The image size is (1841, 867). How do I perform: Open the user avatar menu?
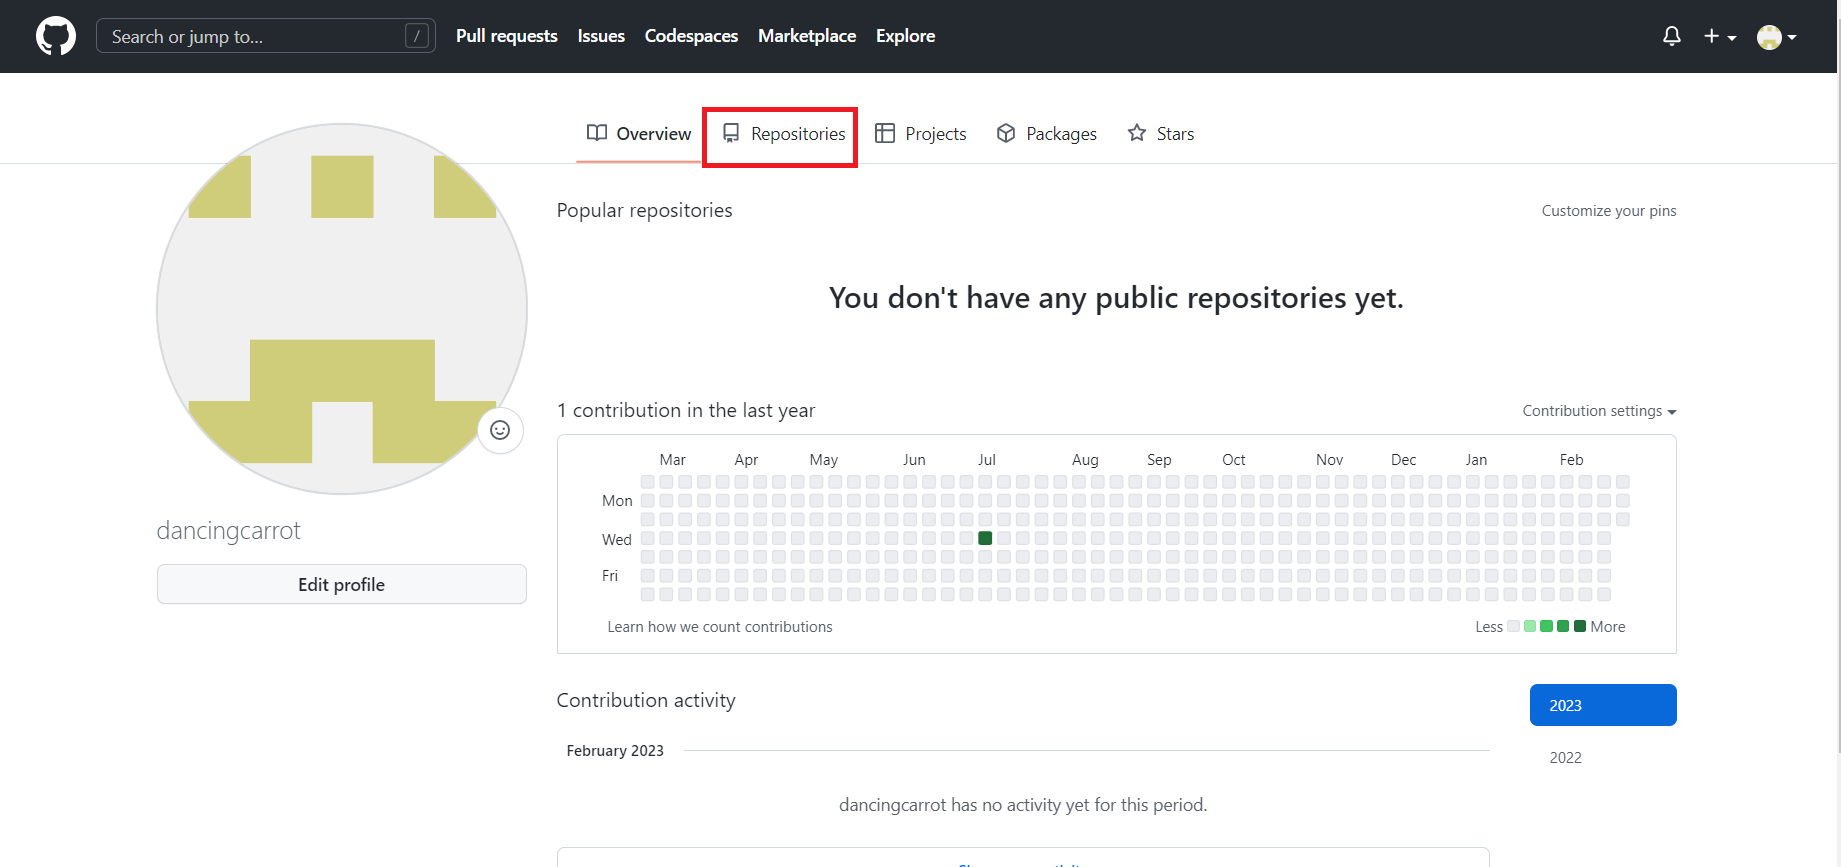coord(1777,37)
